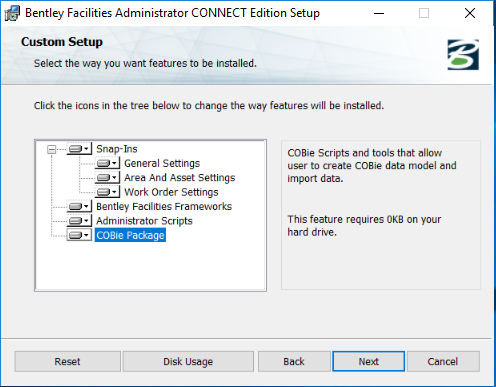Viewport: 496px width, 387px height.
Task: Click the Bentley logo in the header
Action: [x=463, y=55]
